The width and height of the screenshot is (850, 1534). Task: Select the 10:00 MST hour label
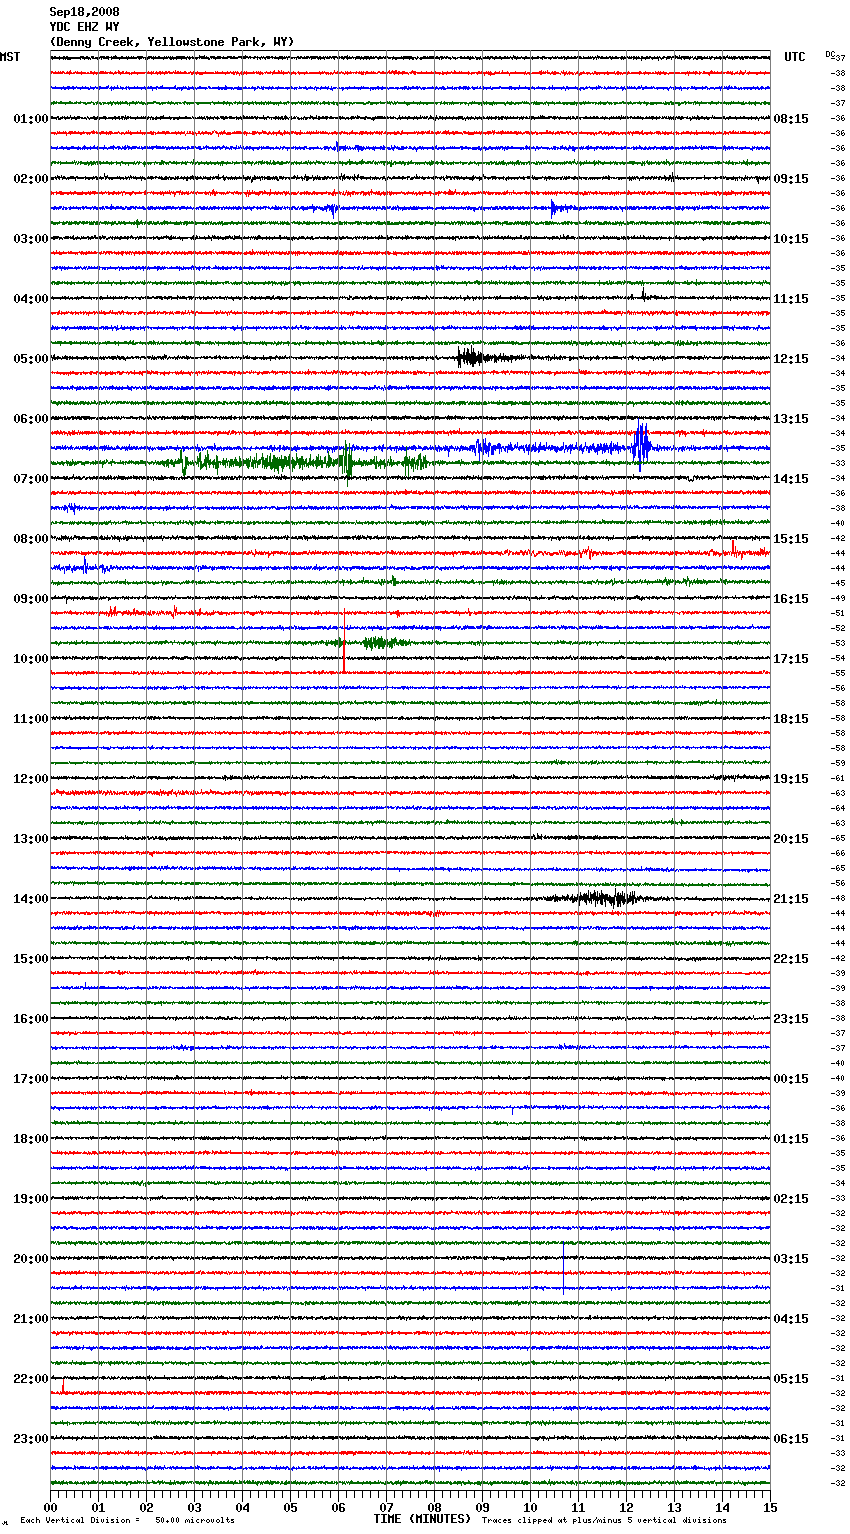pyautogui.click(x=31, y=659)
